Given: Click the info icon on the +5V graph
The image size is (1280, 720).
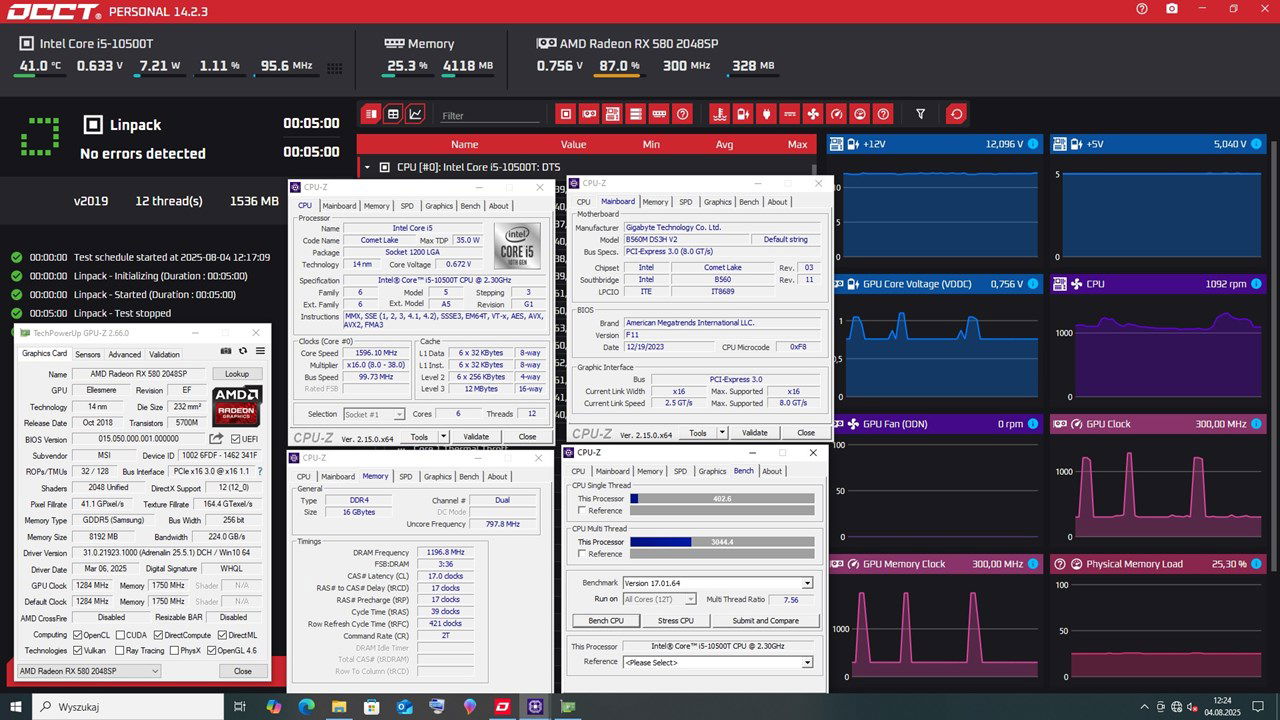Looking at the screenshot, I should pyautogui.click(x=1256, y=144).
